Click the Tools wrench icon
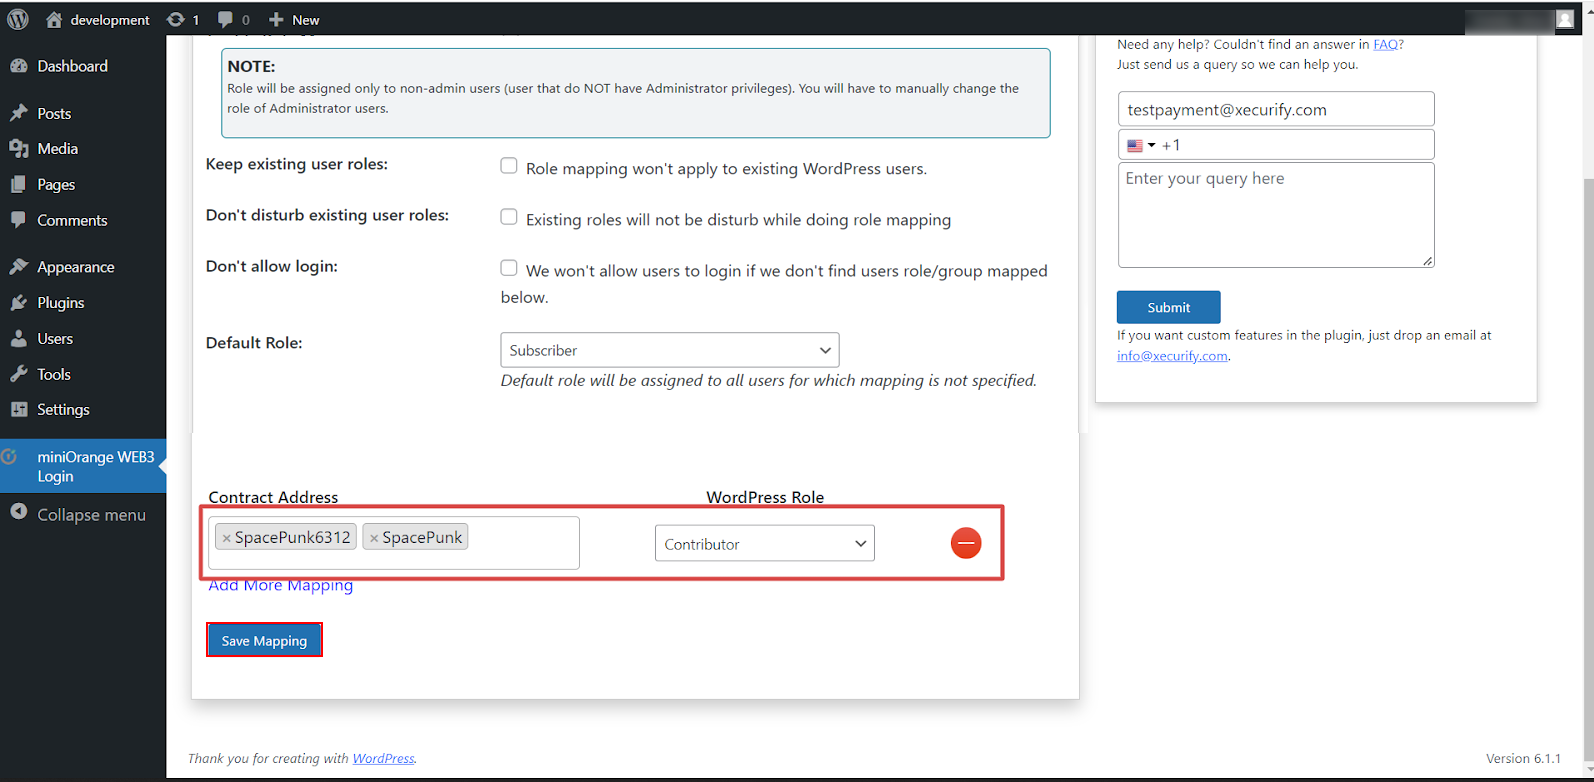 pos(19,374)
